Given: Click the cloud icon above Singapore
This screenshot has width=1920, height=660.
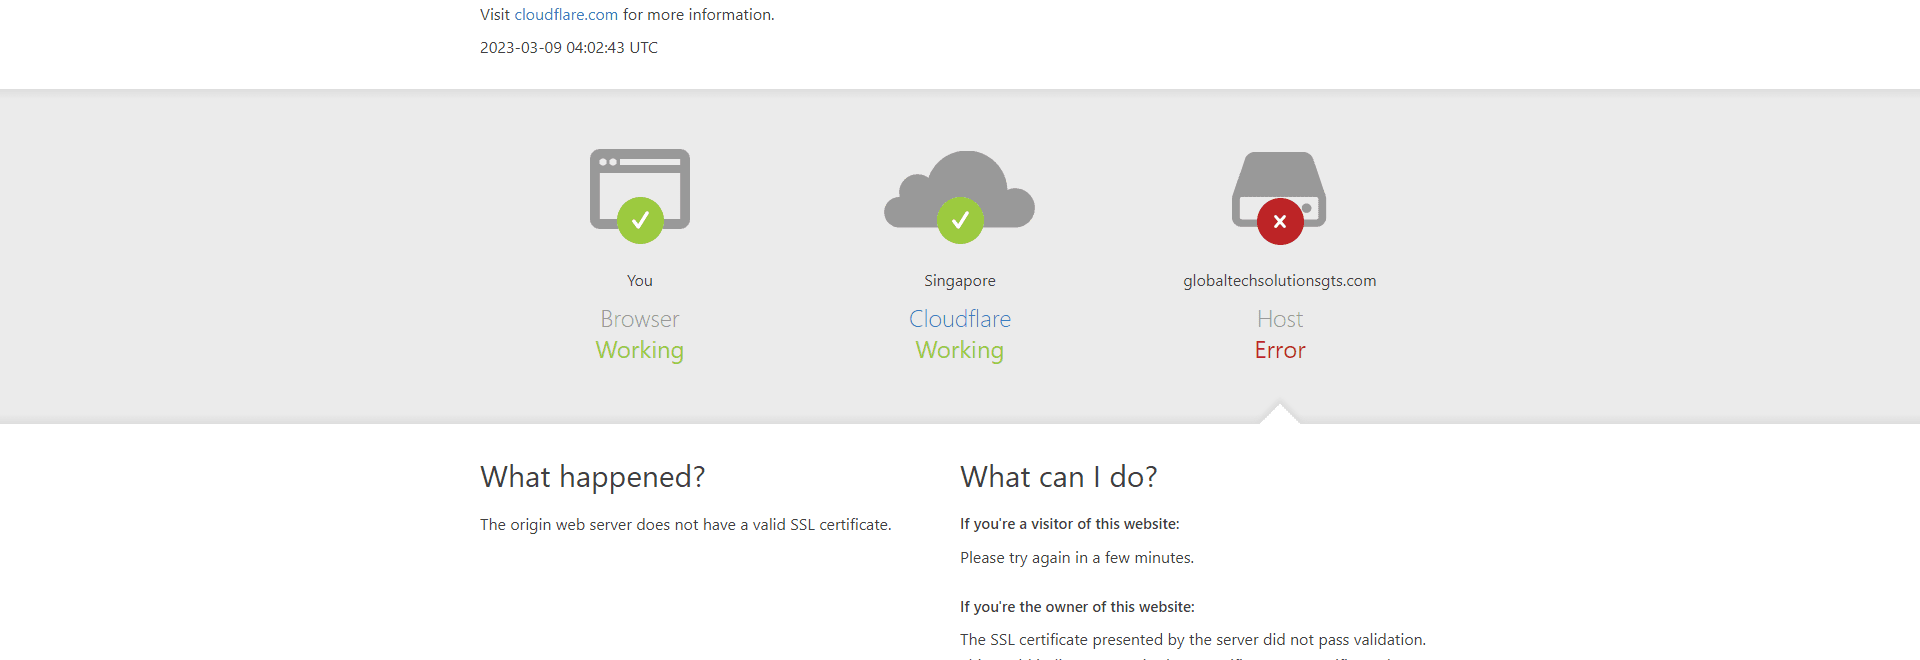Looking at the screenshot, I should click(x=960, y=196).
